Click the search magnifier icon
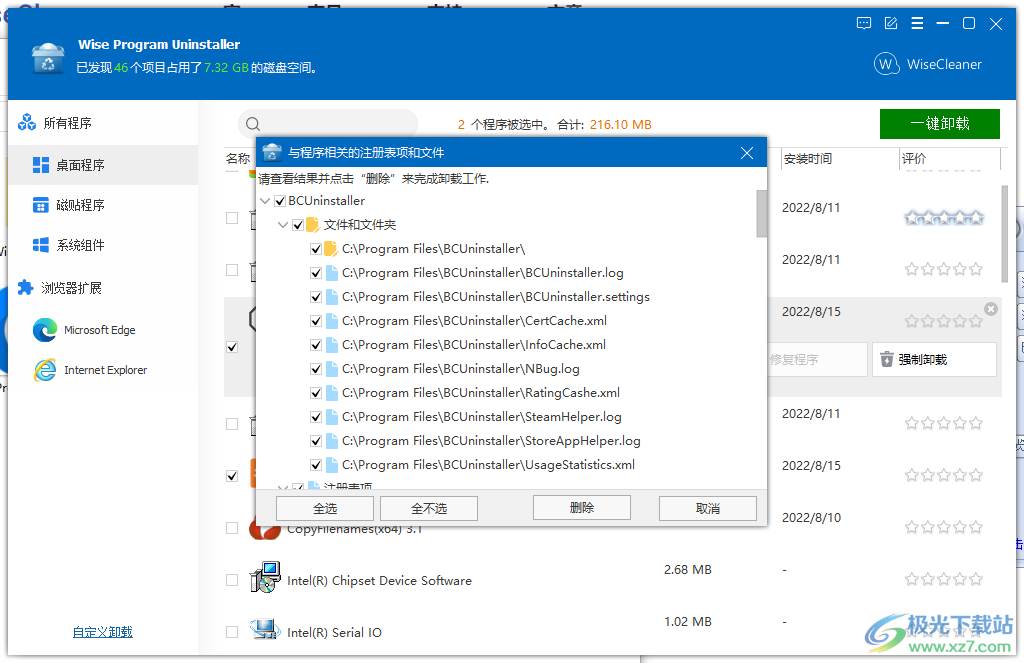Viewport: 1024px width, 663px height. [251, 123]
